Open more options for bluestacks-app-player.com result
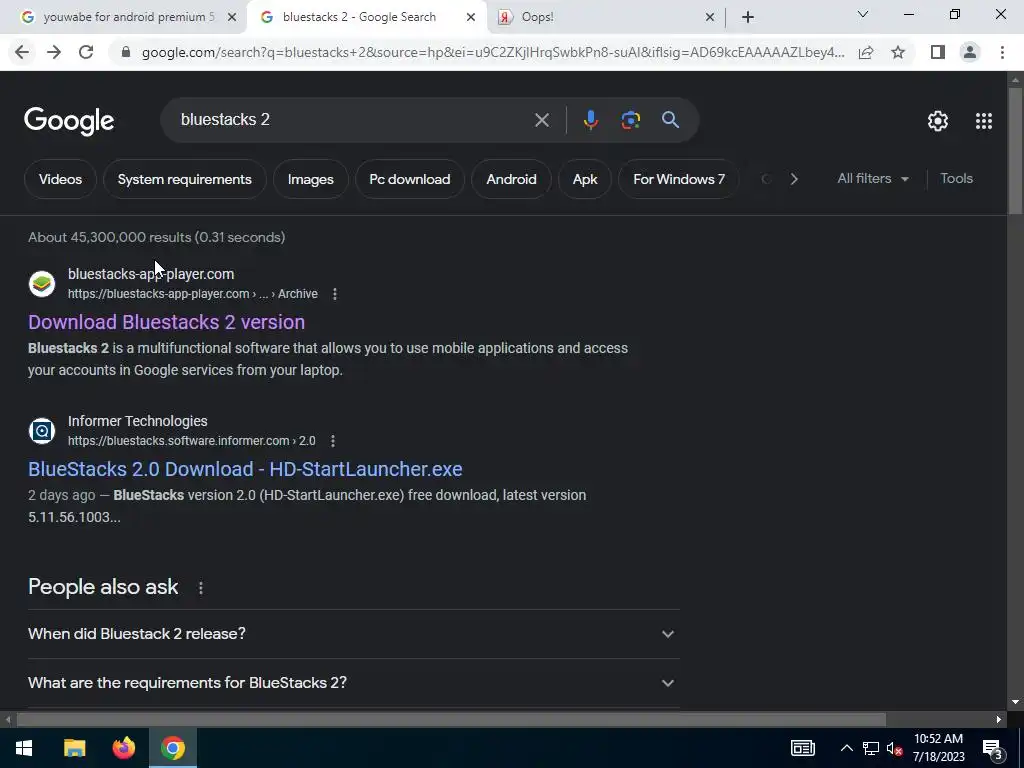 (334, 294)
